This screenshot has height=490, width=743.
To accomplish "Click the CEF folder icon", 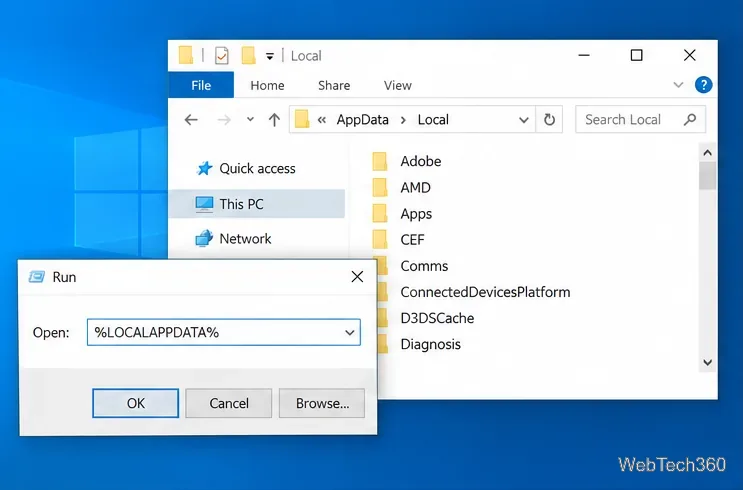I will coord(380,239).
